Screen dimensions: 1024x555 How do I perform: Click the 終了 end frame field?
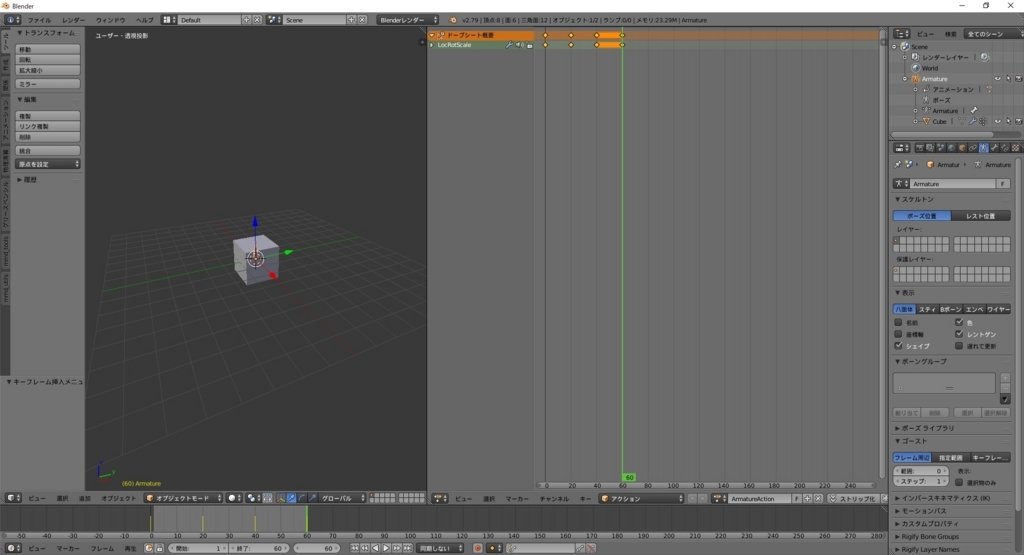tap(259, 548)
